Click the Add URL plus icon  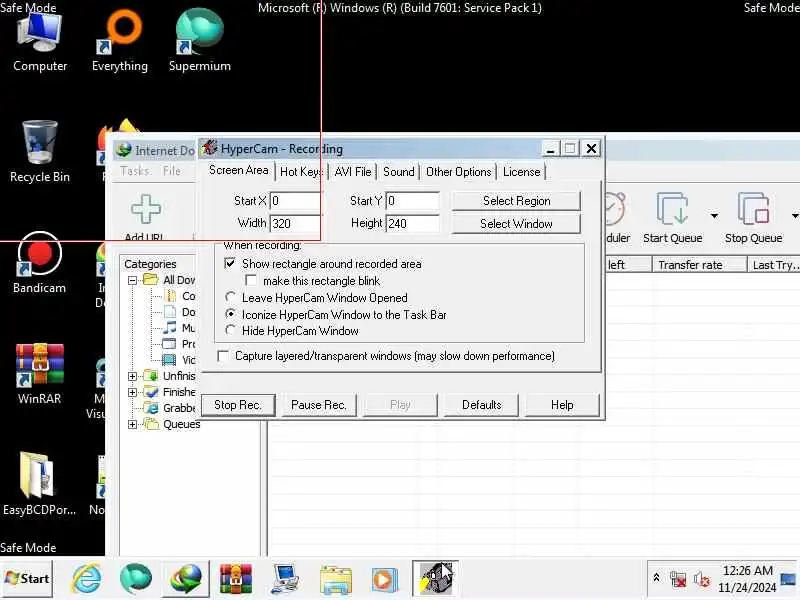pos(146,209)
